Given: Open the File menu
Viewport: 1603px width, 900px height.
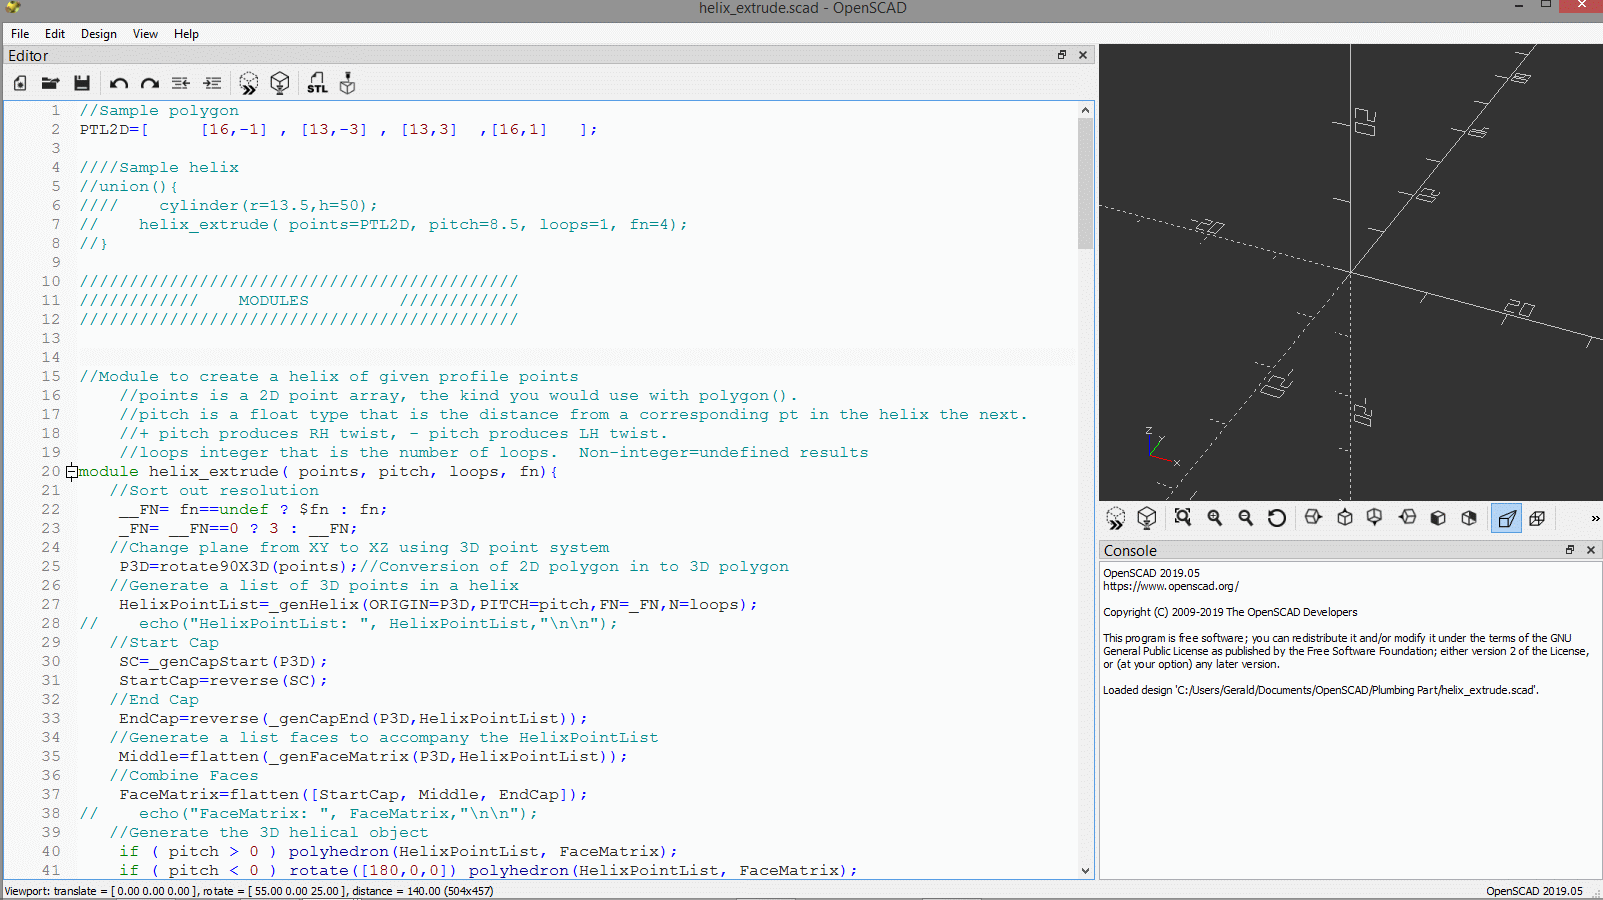Looking at the screenshot, I should coord(20,34).
